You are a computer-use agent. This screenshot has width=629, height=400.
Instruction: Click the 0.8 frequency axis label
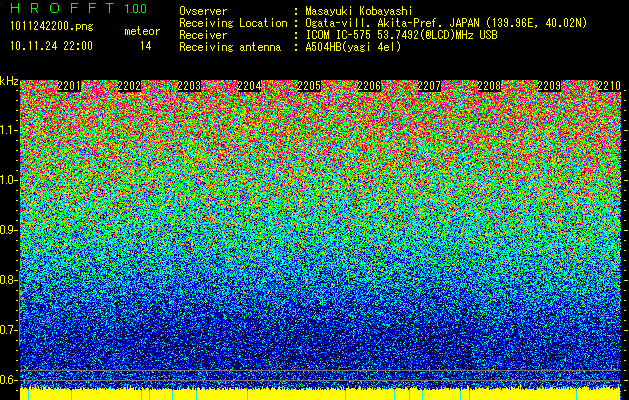tap(8, 280)
